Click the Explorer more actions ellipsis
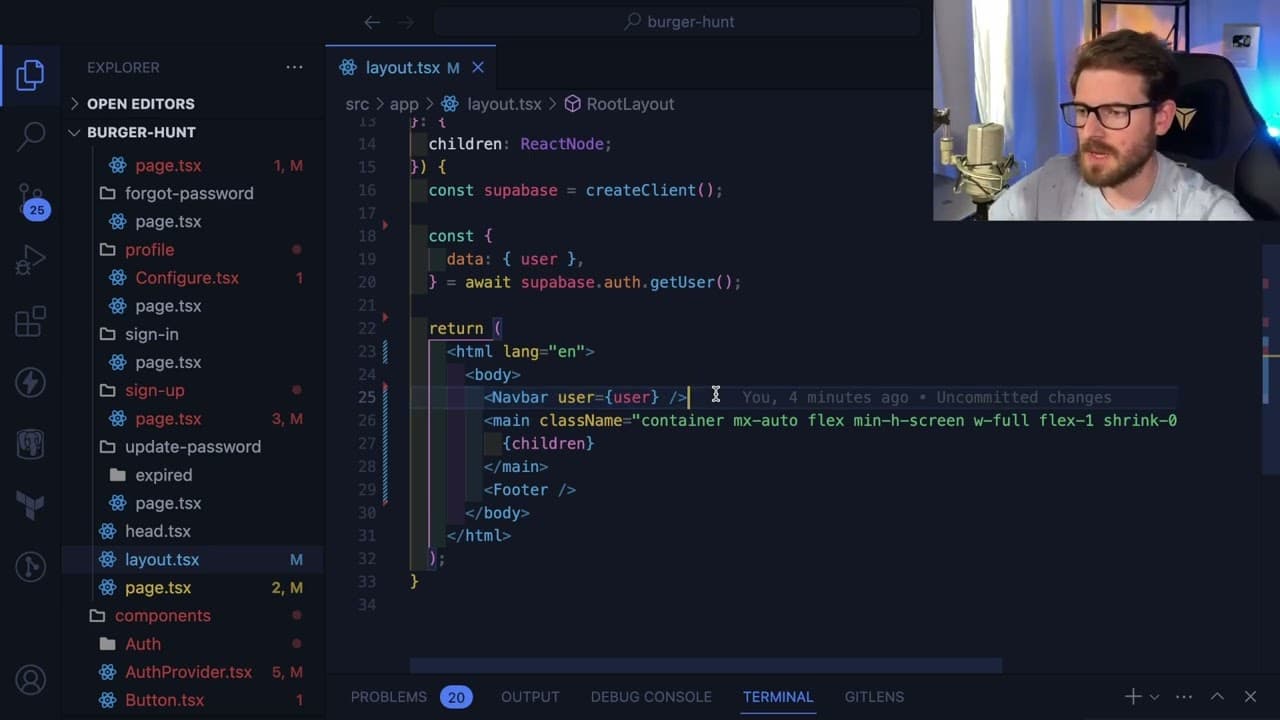 294,67
